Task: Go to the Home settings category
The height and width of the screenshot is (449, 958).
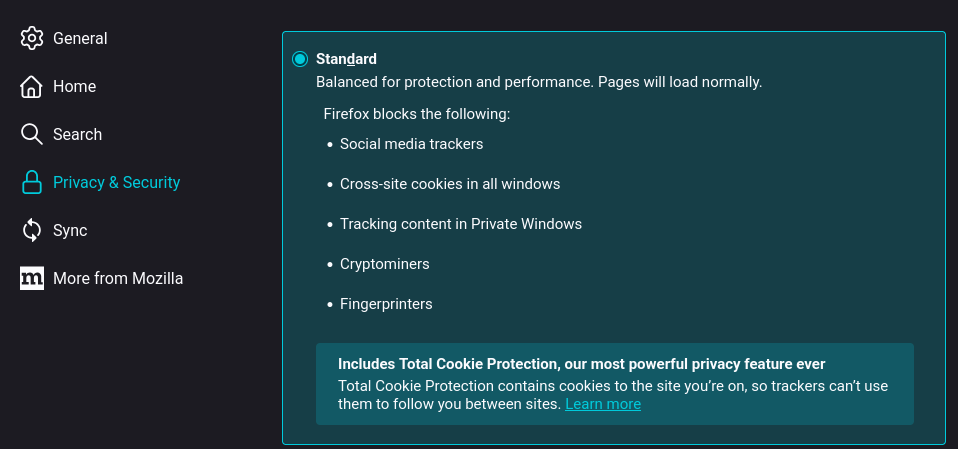Action: [74, 87]
